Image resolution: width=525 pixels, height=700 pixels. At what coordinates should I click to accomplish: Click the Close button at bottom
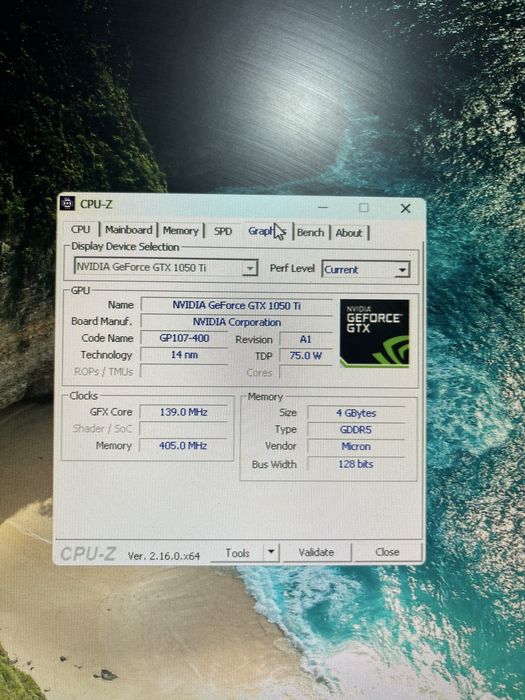click(388, 552)
